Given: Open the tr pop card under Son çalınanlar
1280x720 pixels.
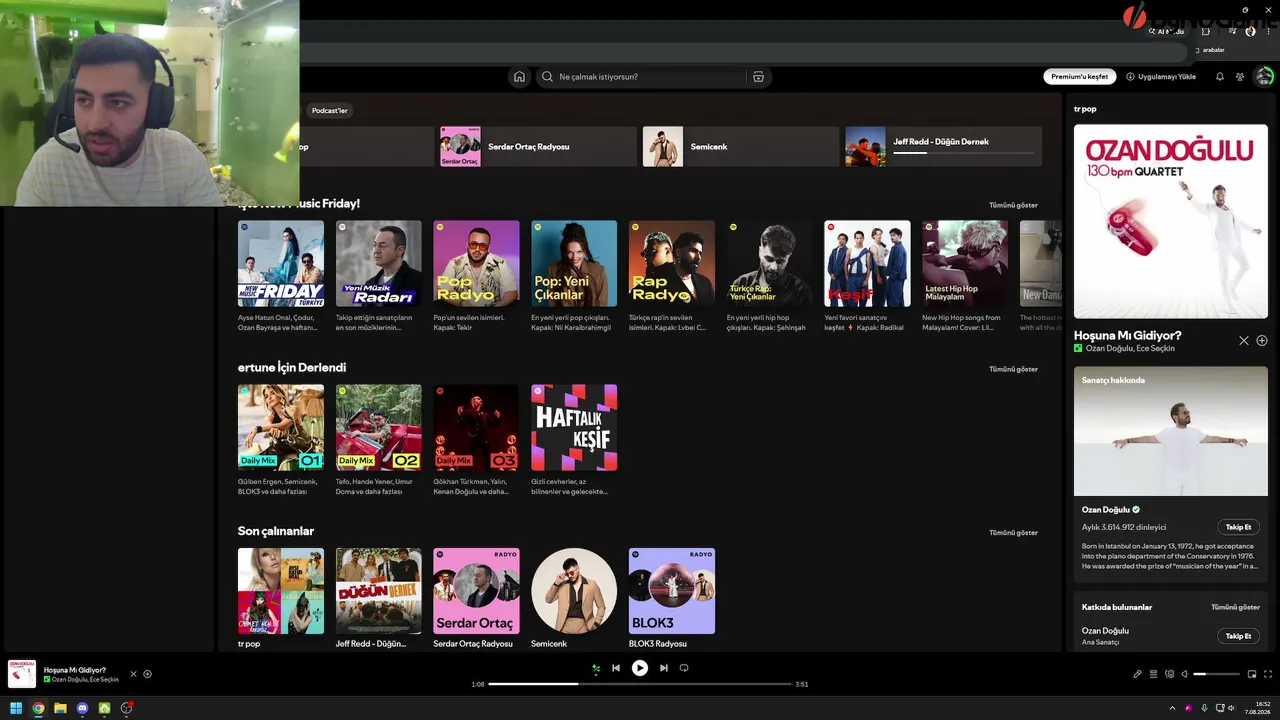Looking at the screenshot, I should coord(281,598).
